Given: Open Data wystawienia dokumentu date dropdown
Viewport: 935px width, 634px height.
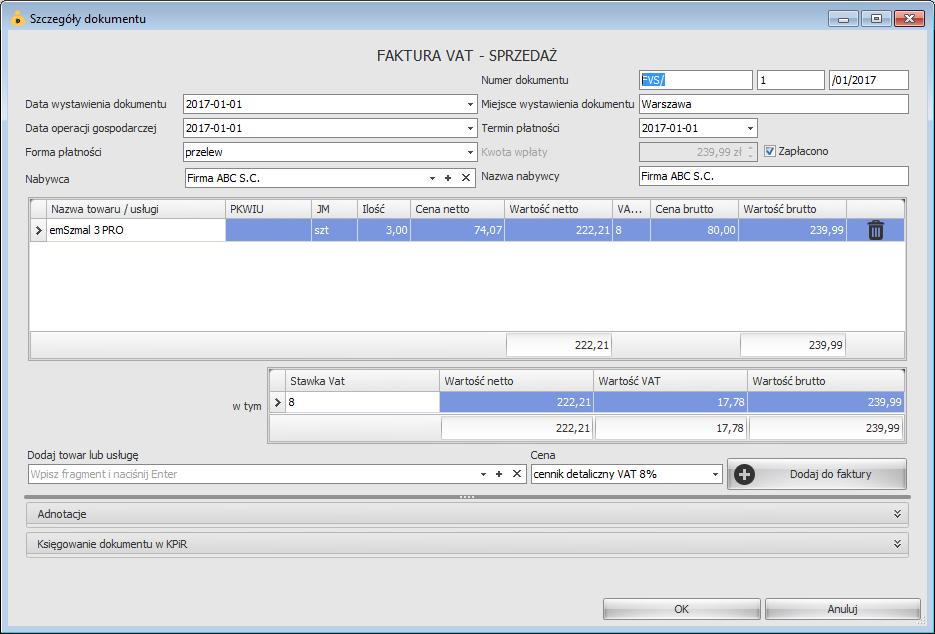Looking at the screenshot, I should [470, 104].
